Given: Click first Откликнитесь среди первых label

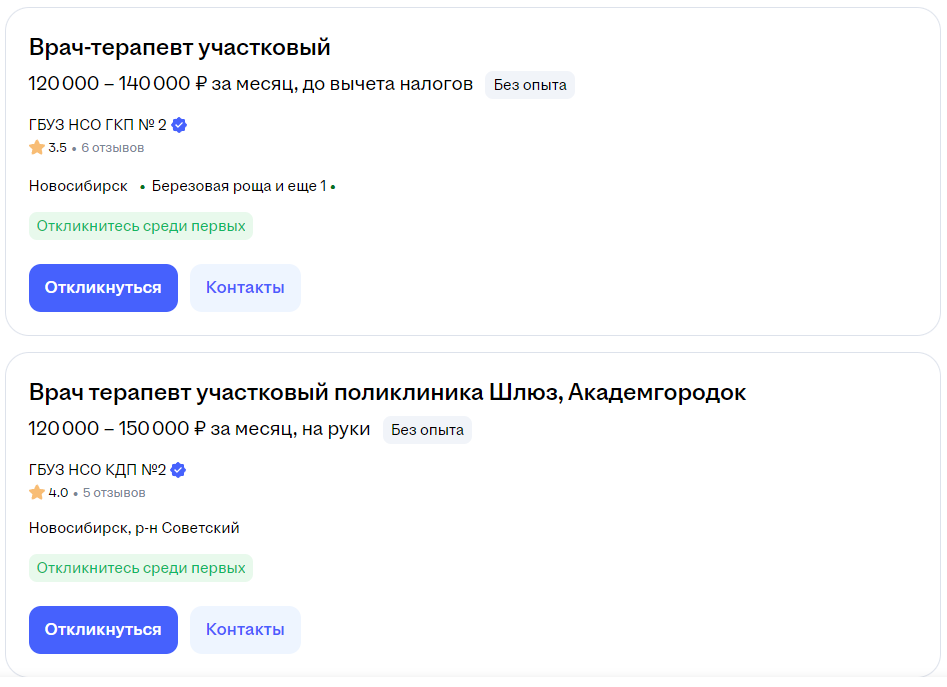Looking at the screenshot, I should click(141, 226).
